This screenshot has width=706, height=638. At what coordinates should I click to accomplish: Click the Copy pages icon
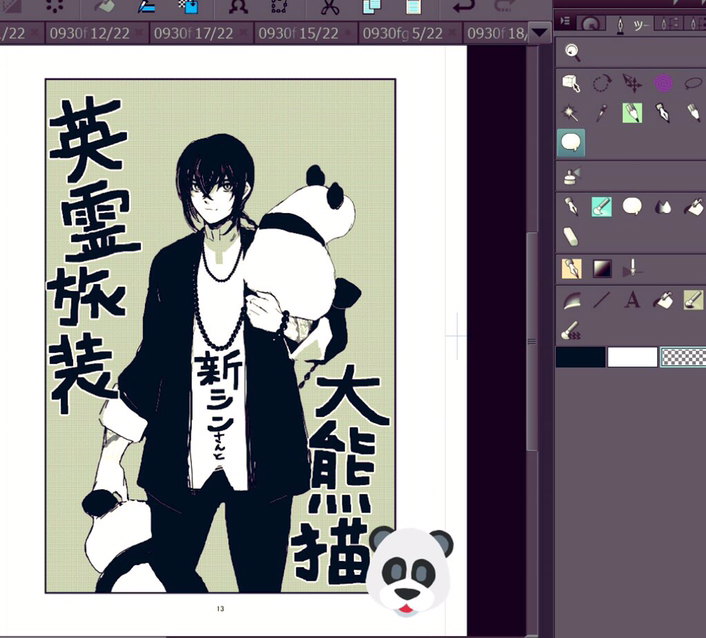click(372, 7)
